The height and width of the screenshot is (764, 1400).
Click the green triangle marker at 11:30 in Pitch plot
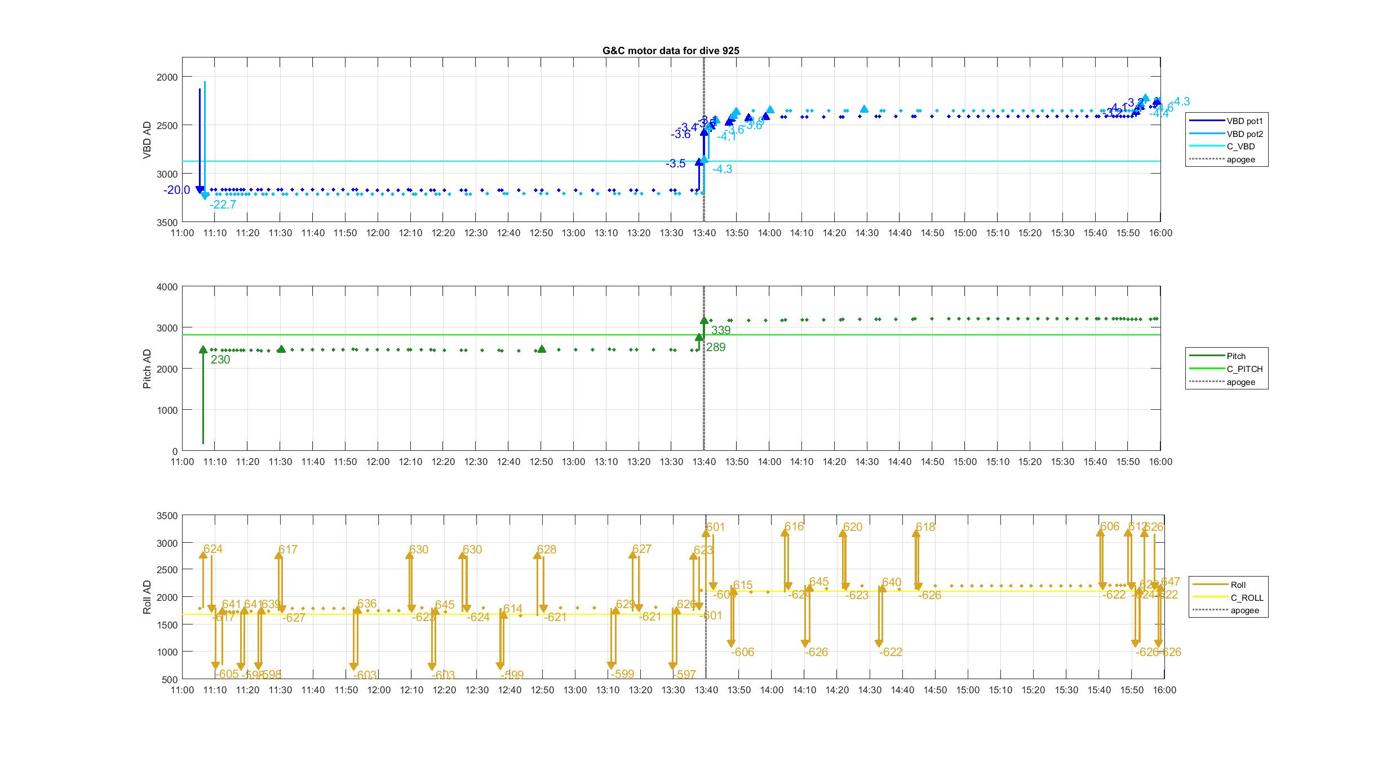(281, 349)
